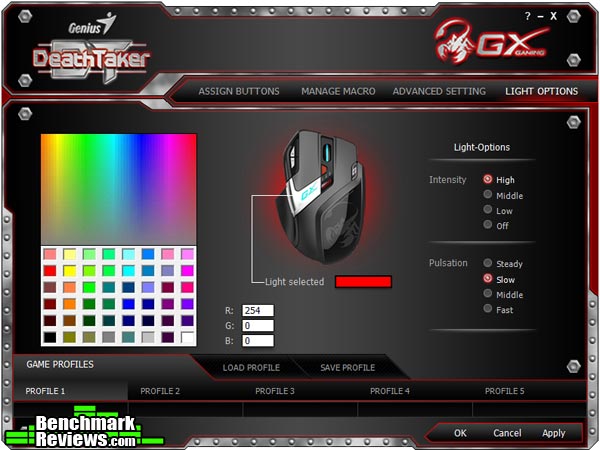
Task: Choose the bright cyan swatch
Action: coord(129,271)
